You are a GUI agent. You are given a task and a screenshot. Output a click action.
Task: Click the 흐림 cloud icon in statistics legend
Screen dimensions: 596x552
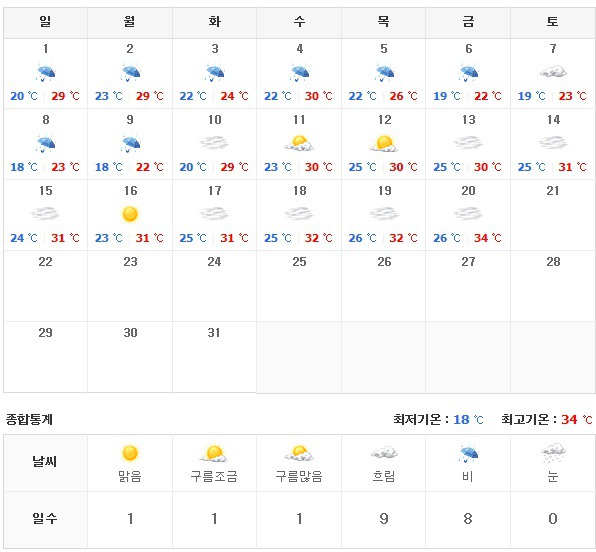point(384,453)
